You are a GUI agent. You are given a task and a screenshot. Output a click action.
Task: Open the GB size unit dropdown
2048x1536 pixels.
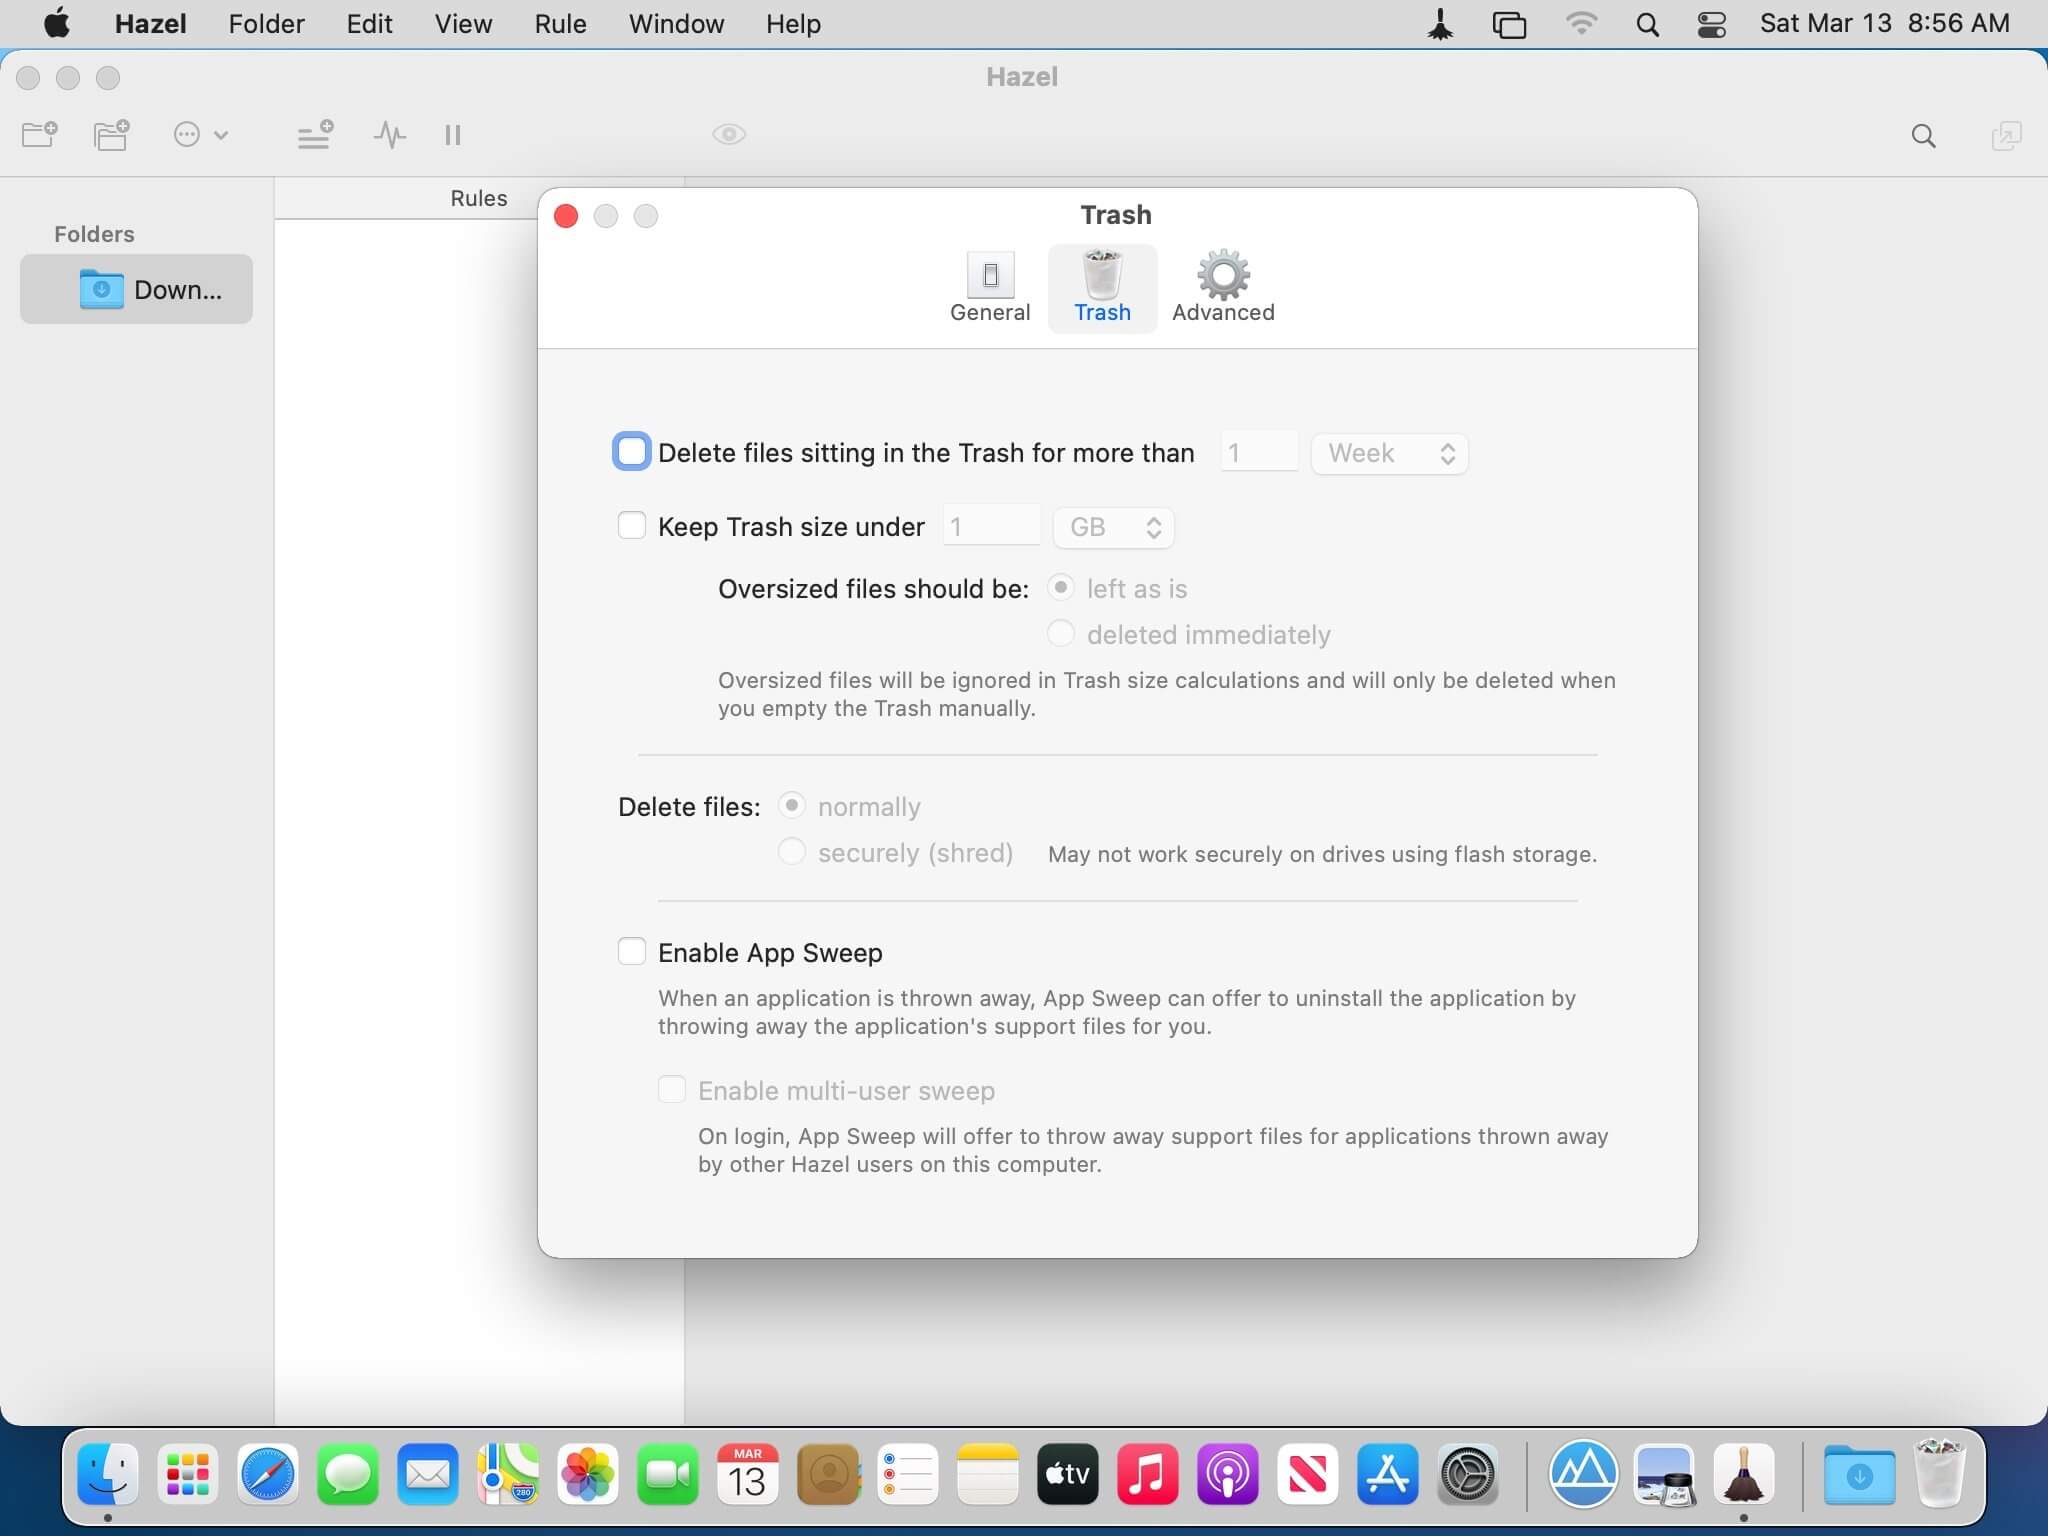click(x=1113, y=527)
